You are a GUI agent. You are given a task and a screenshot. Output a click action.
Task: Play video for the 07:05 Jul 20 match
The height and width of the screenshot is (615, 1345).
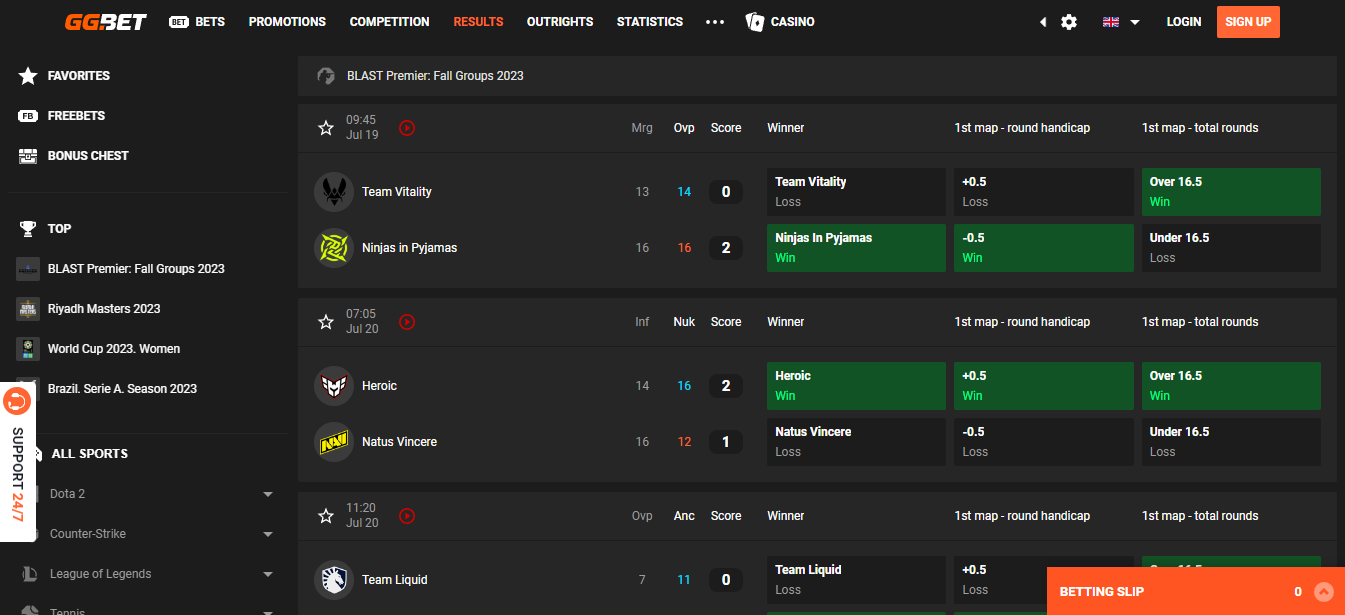coord(407,322)
